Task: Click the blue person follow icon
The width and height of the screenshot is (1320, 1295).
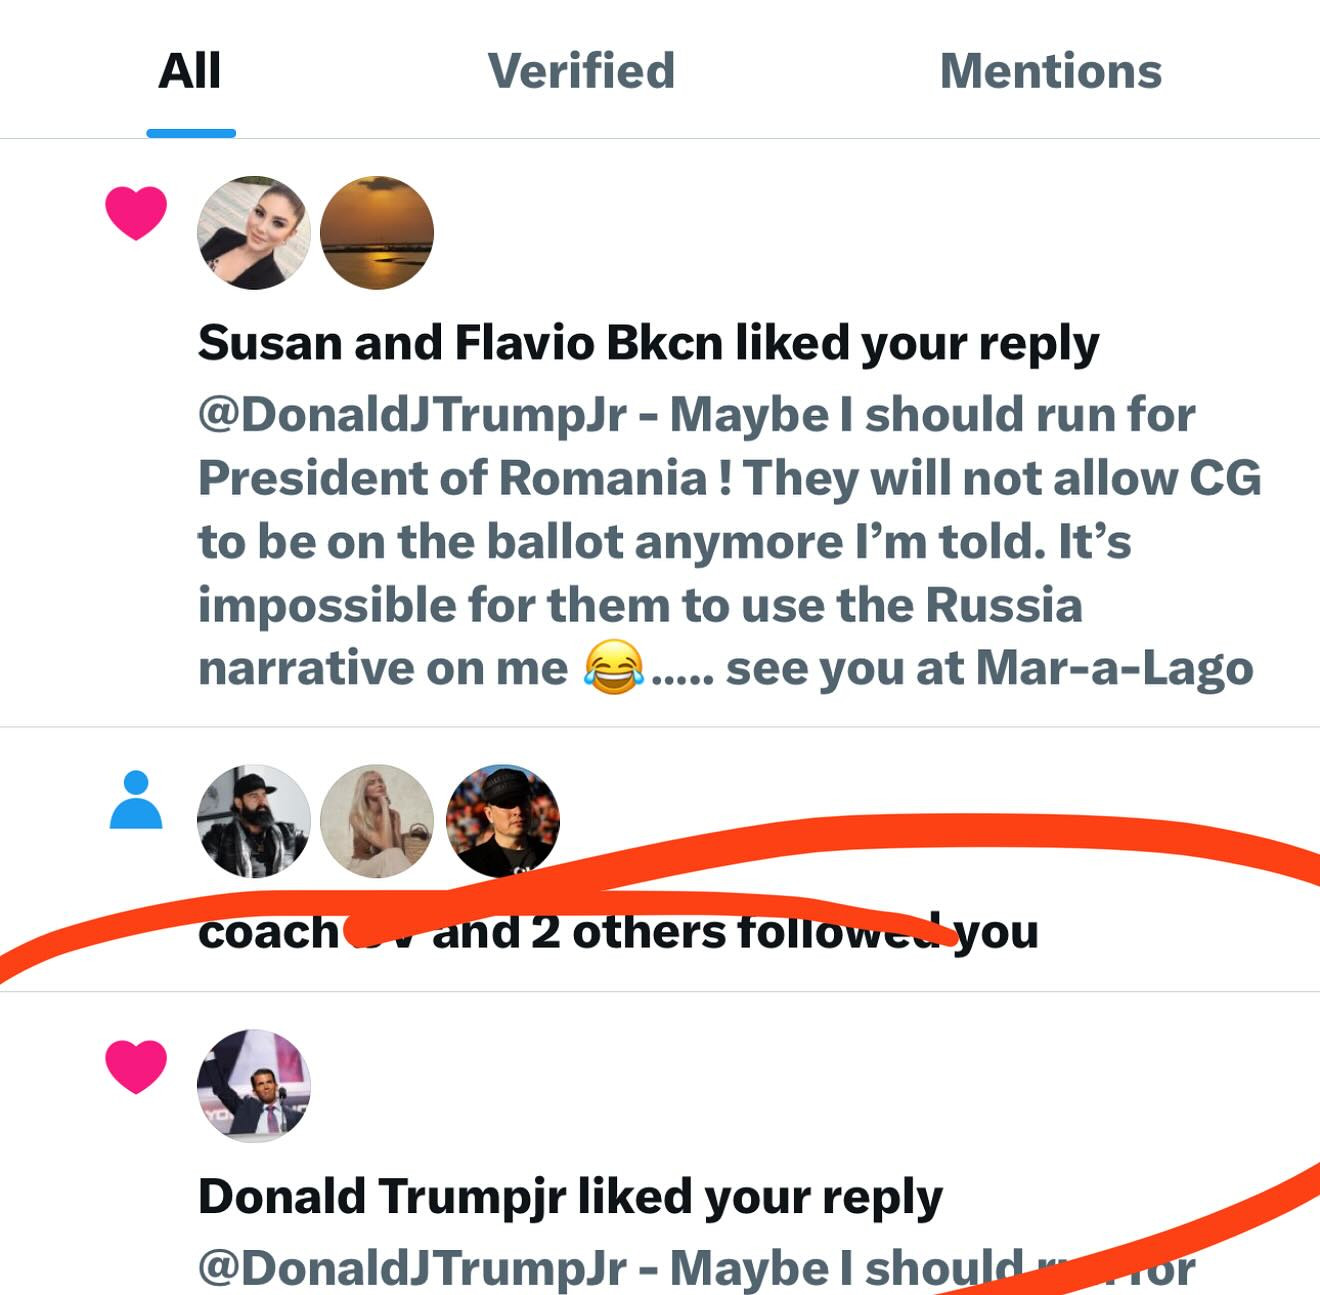Action: pos(136,800)
